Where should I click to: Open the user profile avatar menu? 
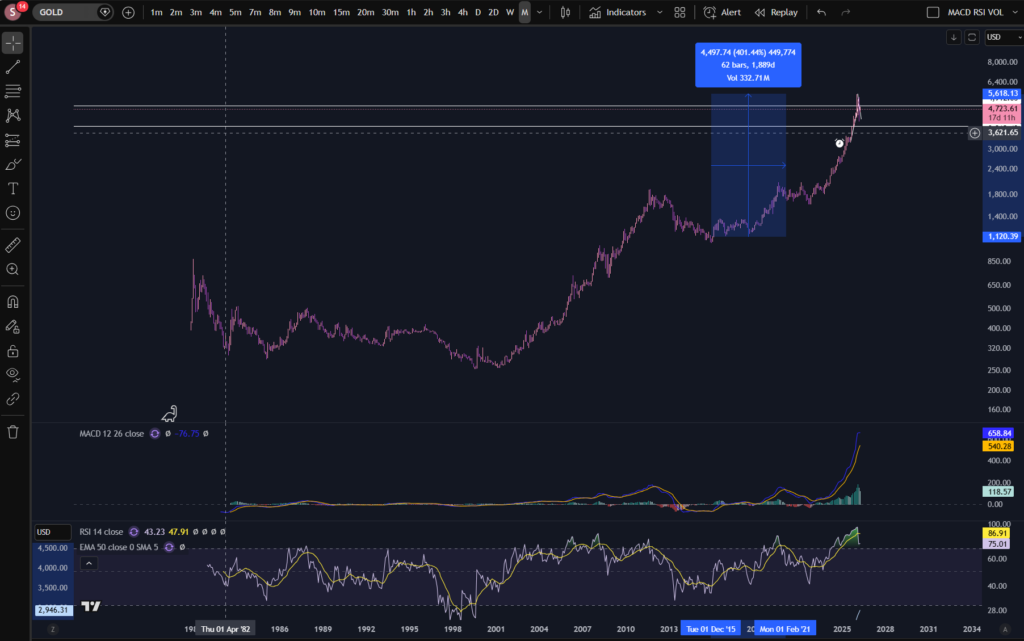point(13,12)
